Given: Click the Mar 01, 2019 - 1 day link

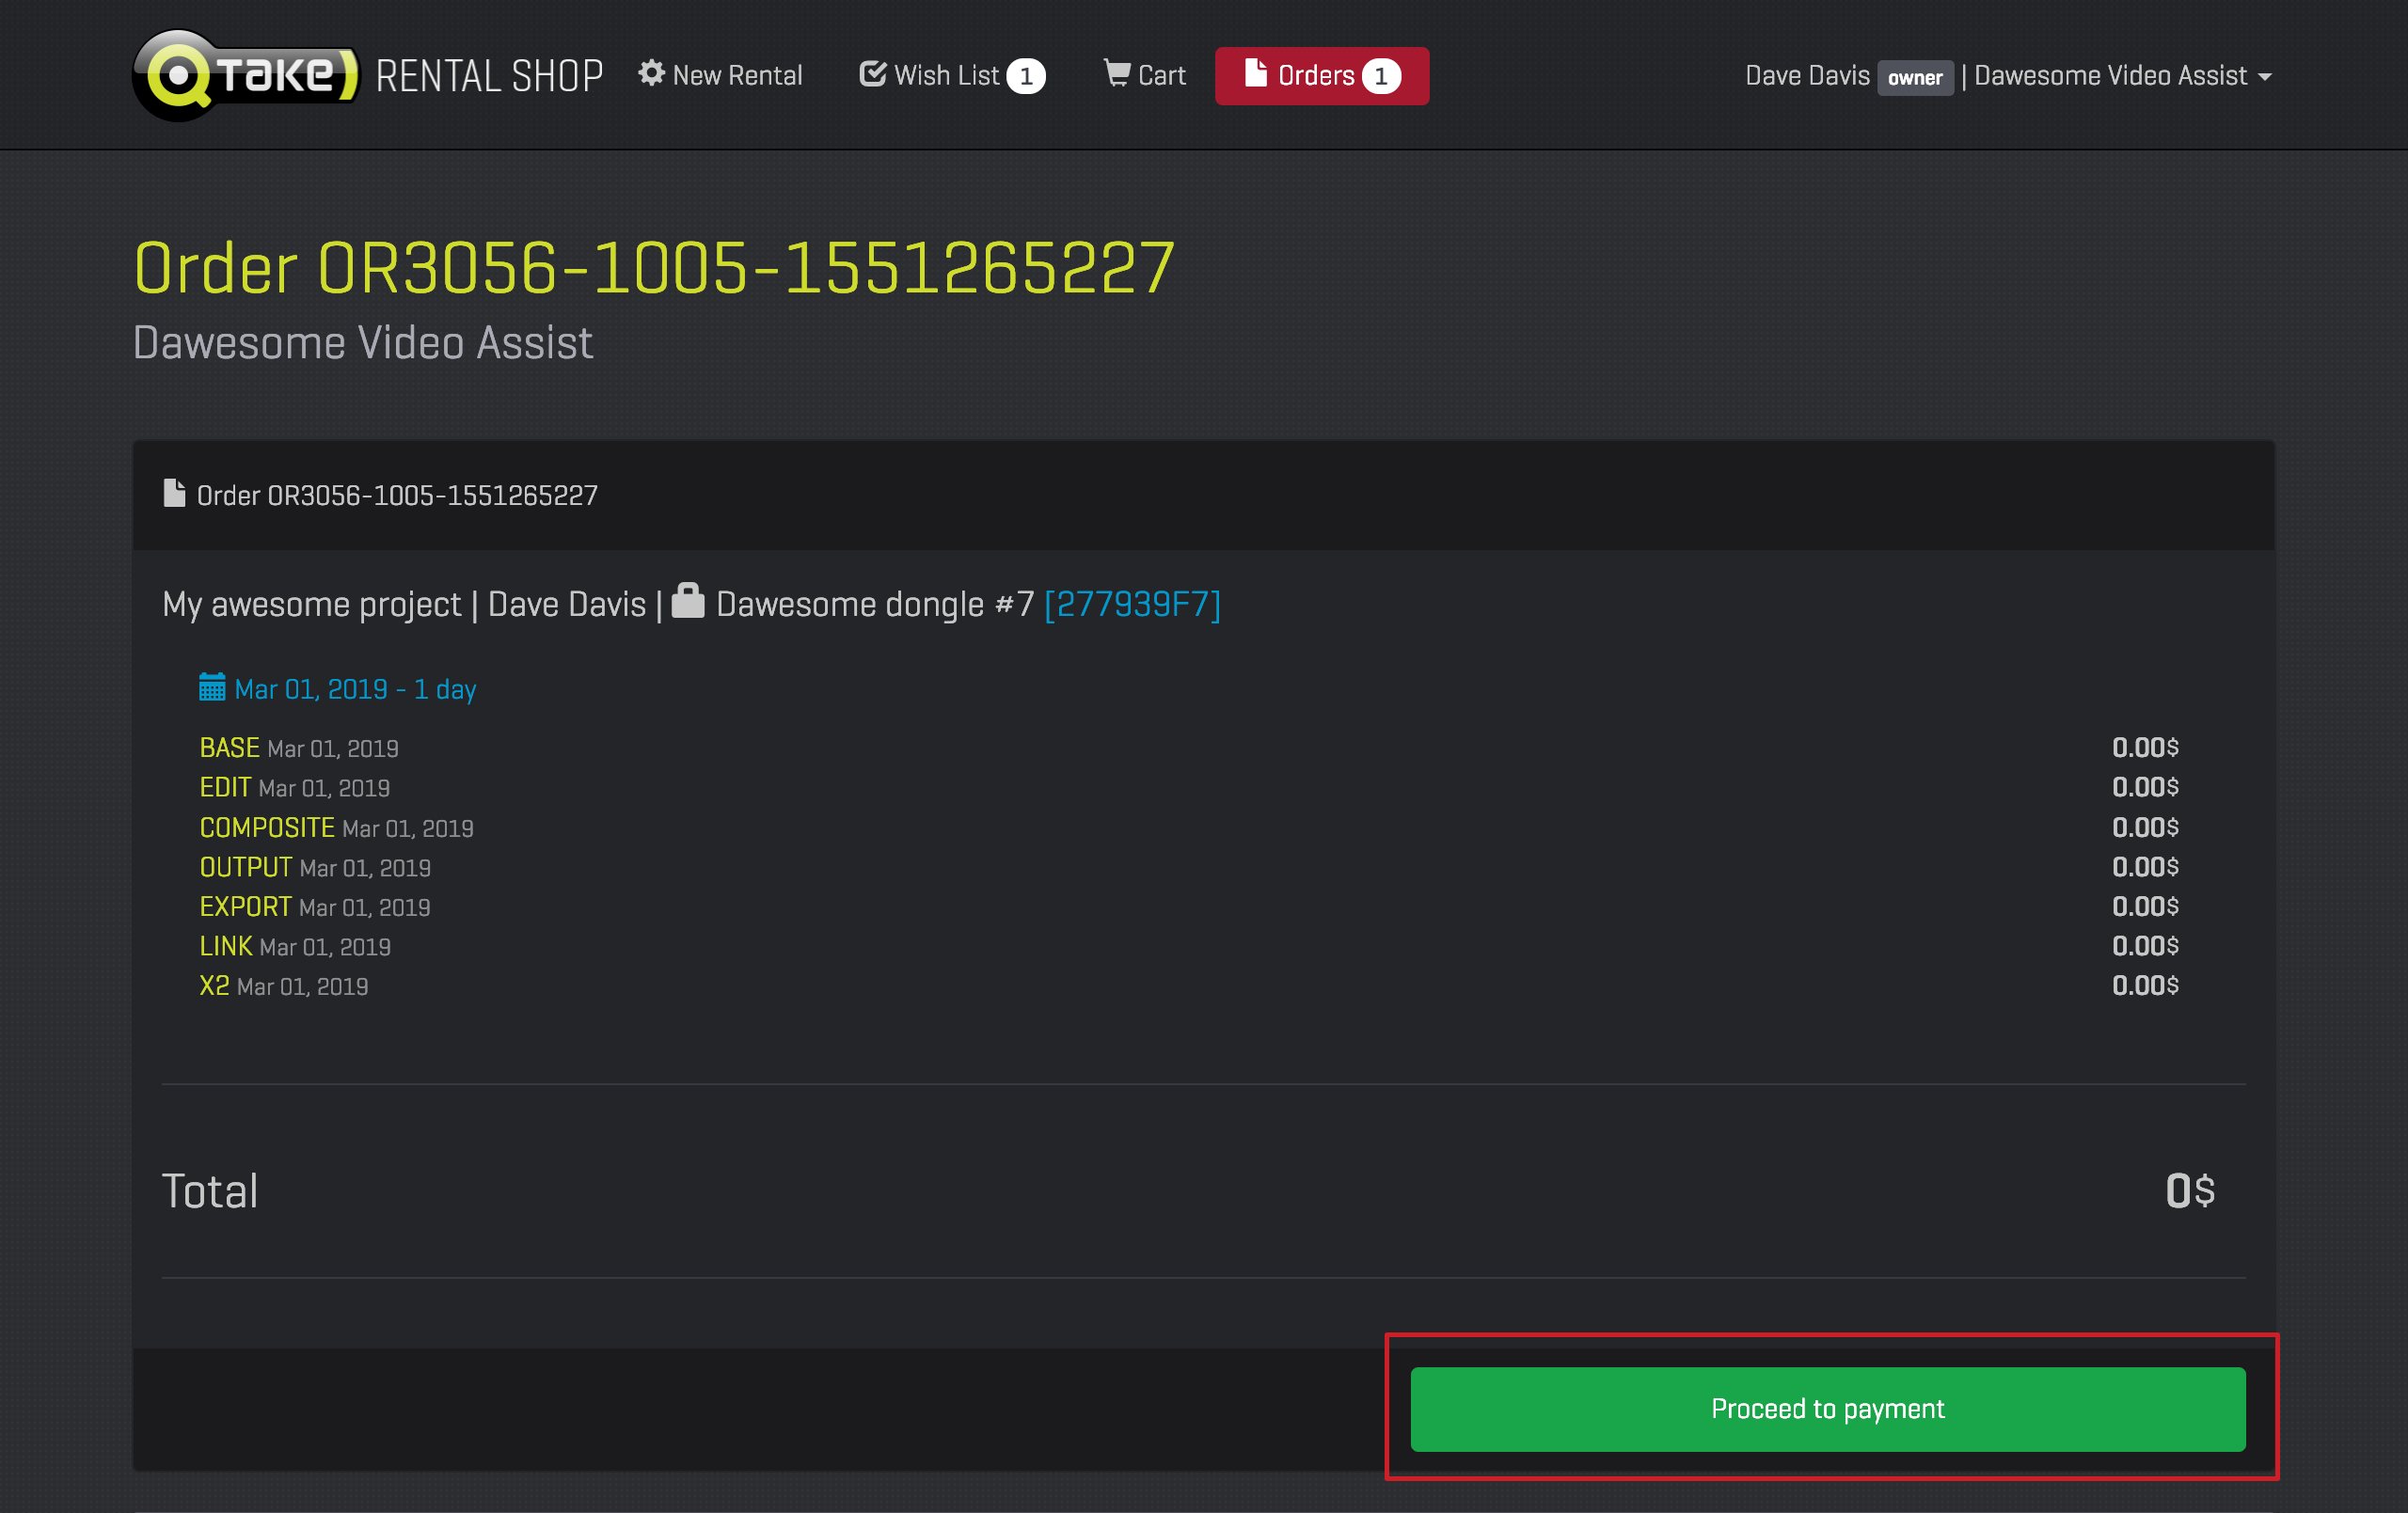Looking at the screenshot, I should 355,690.
